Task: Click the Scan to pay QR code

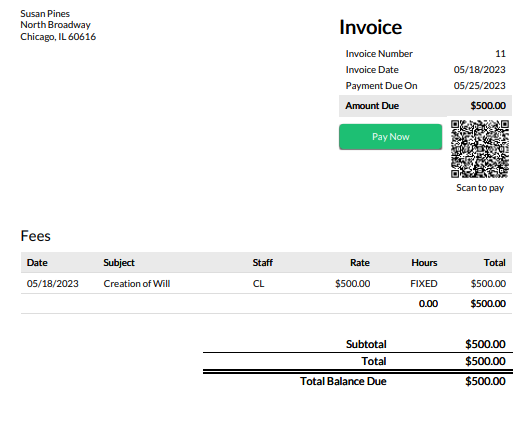Action: click(480, 149)
